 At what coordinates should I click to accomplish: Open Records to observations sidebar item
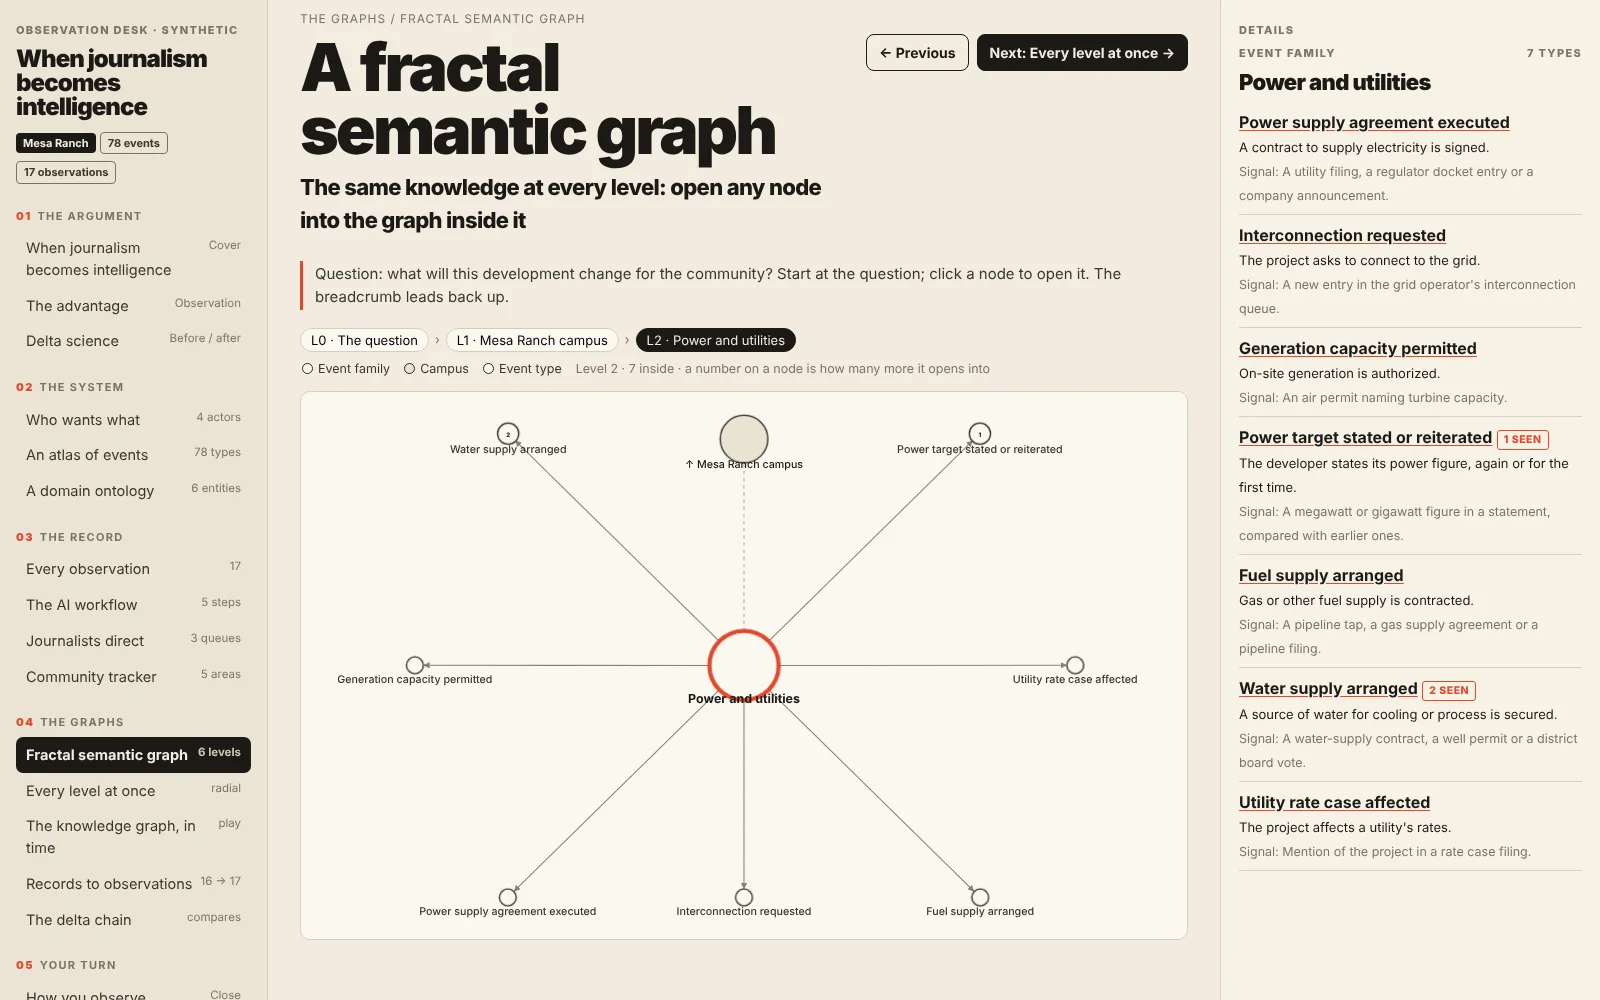[x=133, y=884]
